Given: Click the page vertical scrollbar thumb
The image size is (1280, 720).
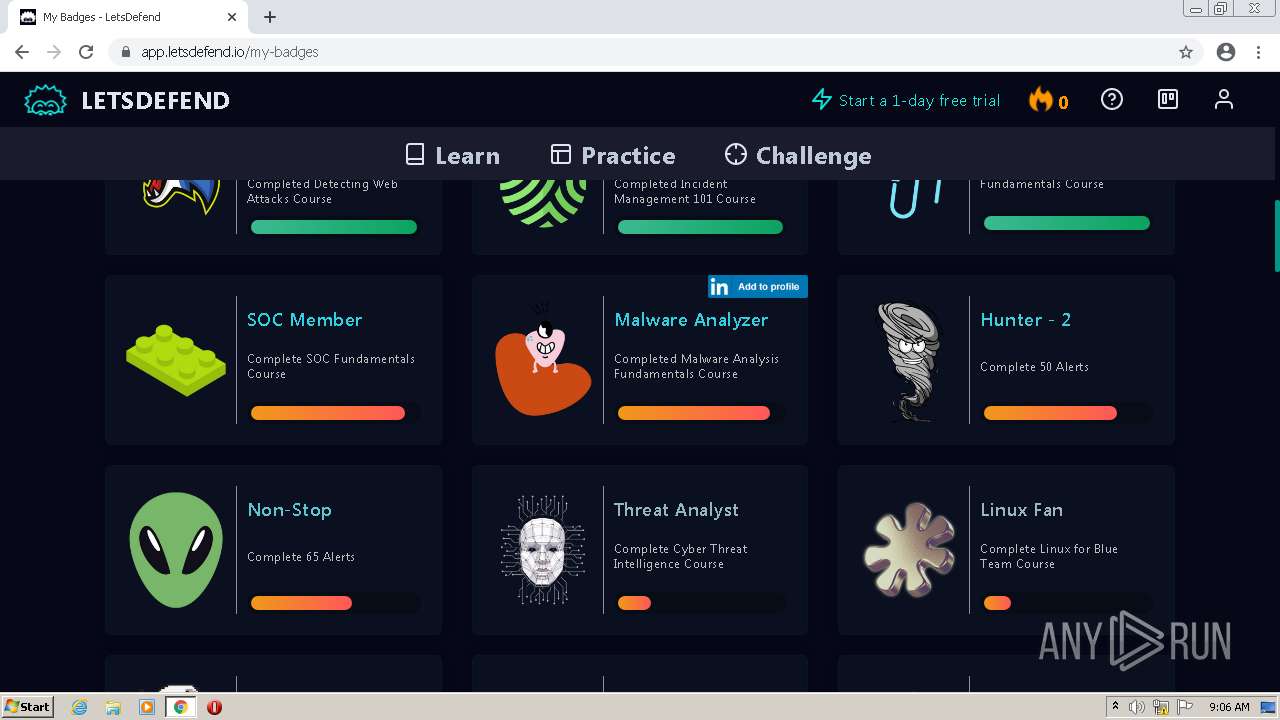Looking at the screenshot, I should tap(1276, 235).
